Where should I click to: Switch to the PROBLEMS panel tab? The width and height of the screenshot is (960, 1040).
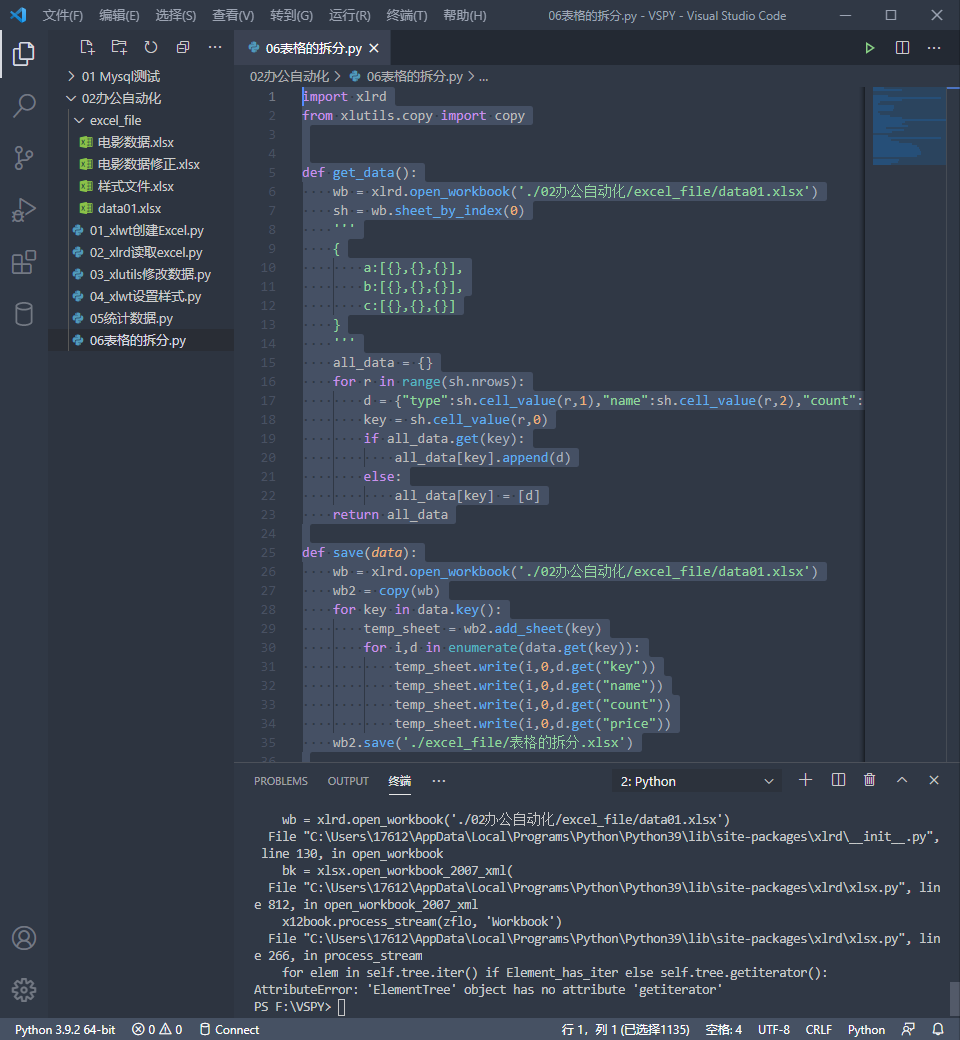coord(281,781)
